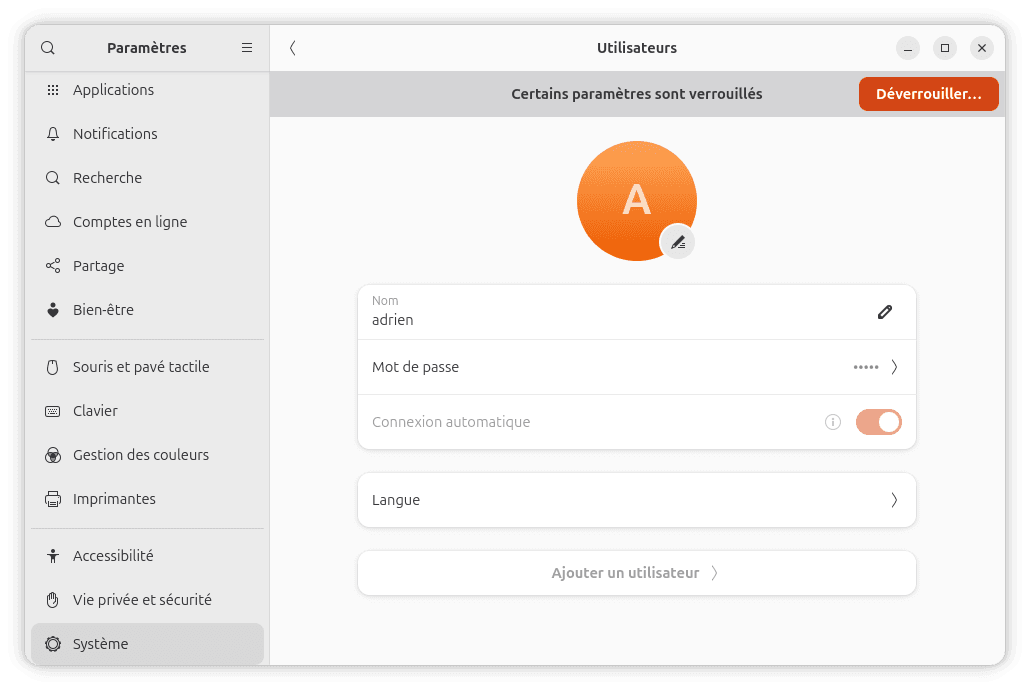Click the Bien-être label in sidebar
1030x690 pixels.
103,310
